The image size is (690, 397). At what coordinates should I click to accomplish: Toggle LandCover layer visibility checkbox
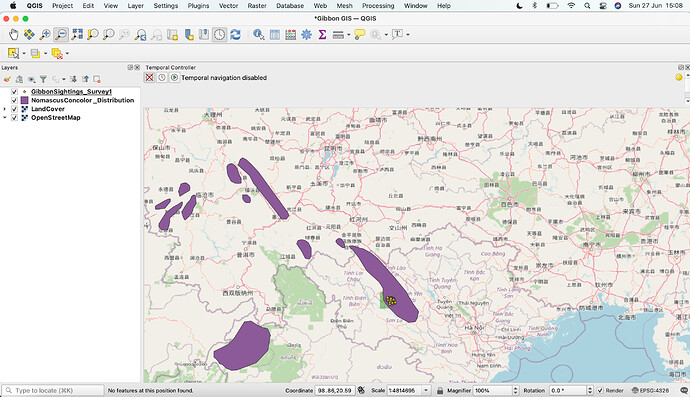pos(14,109)
